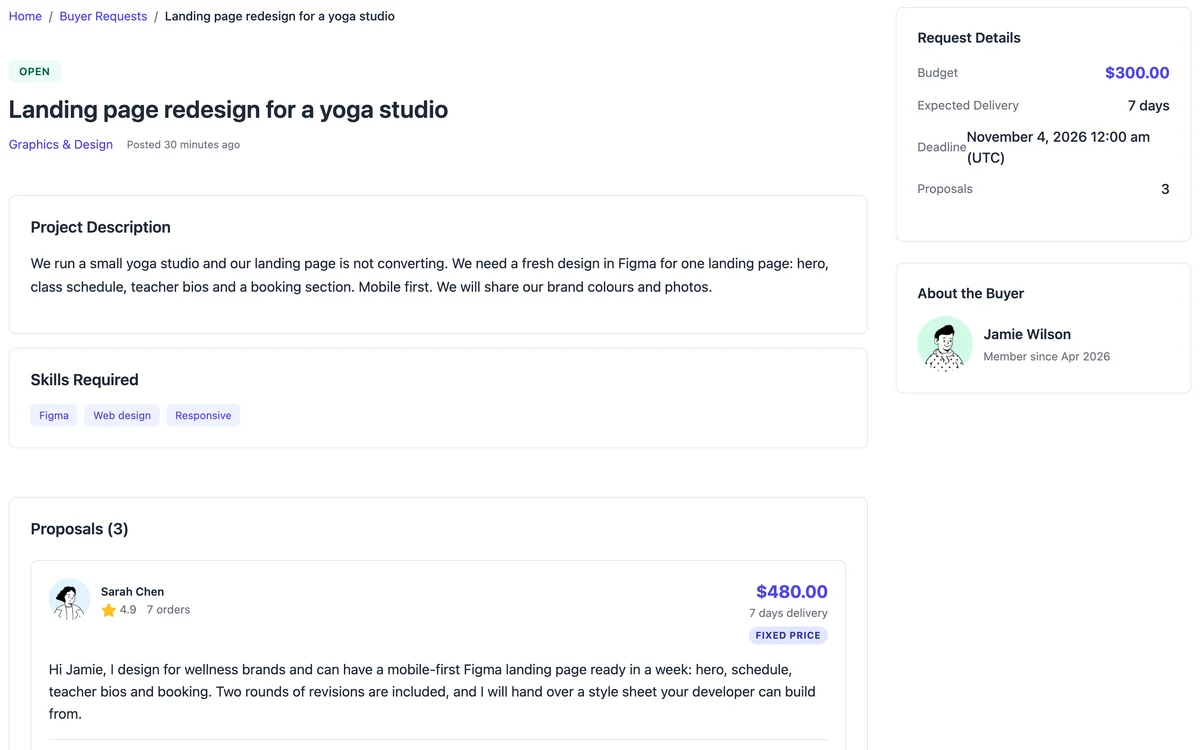Click the Proposals count value 3
The height and width of the screenshot is (750, 1200).
pyautogui.click(x=1165, y=189)
